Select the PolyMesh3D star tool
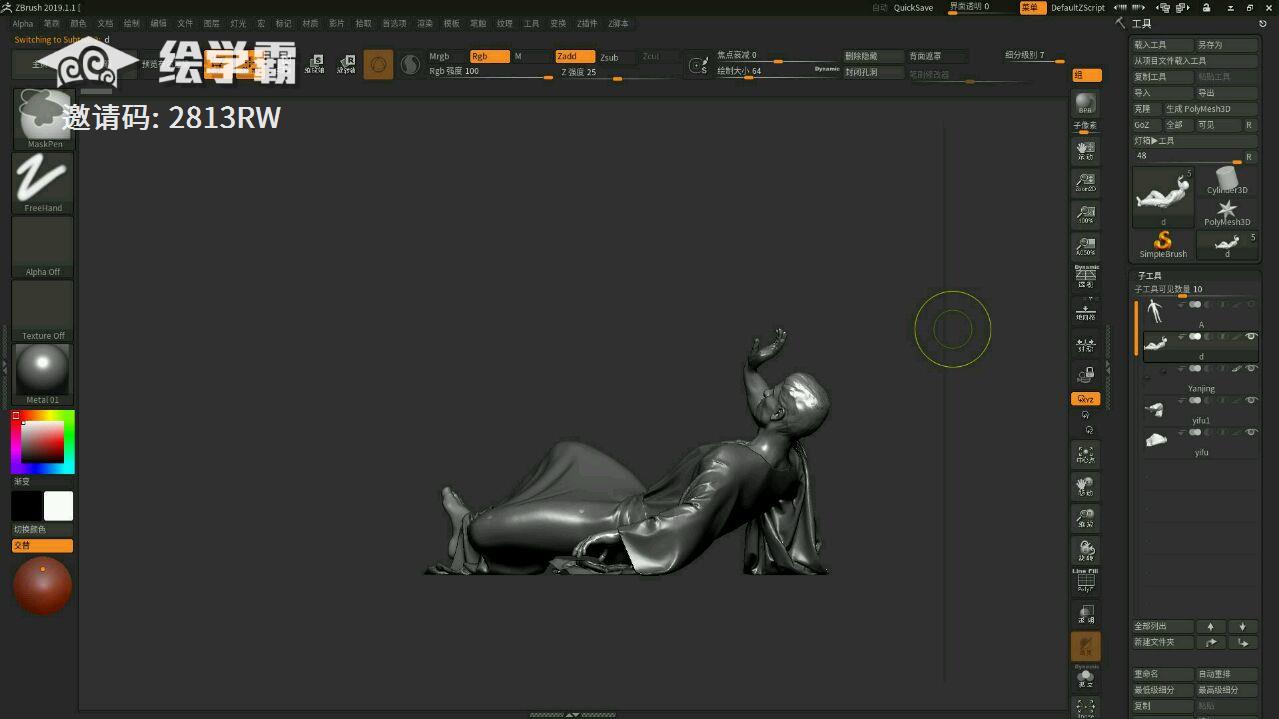Screen dimensions: 1279x719 [x=1227, y=213]
